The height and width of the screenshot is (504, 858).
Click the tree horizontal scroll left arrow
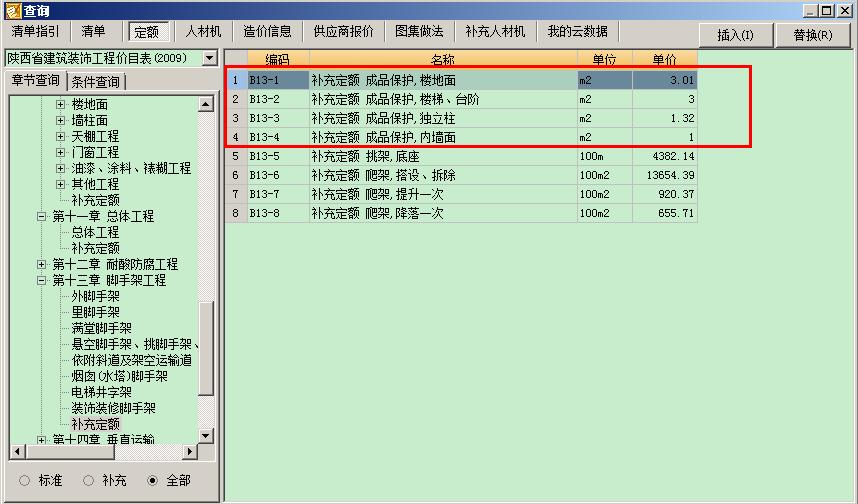[x=17, y=451]
